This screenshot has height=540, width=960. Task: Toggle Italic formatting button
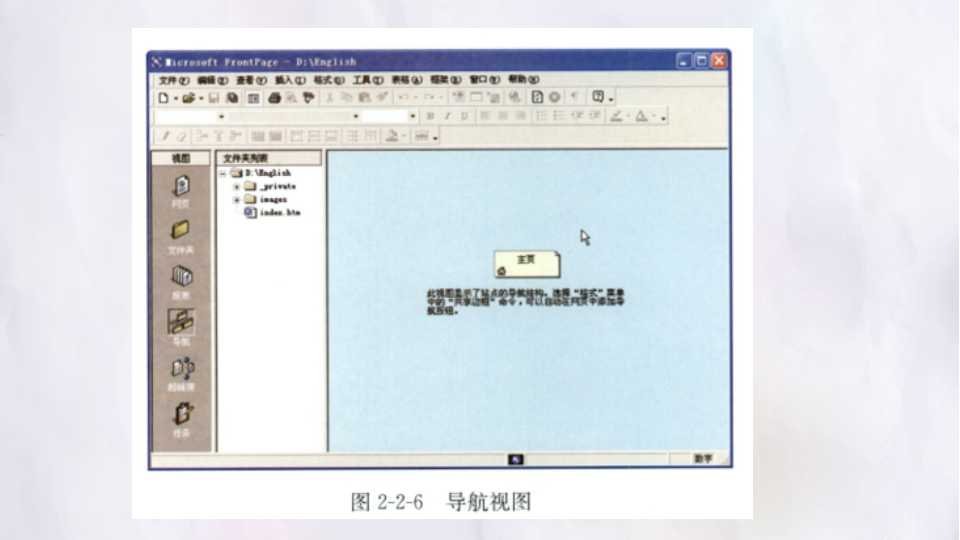pos(448,116)
